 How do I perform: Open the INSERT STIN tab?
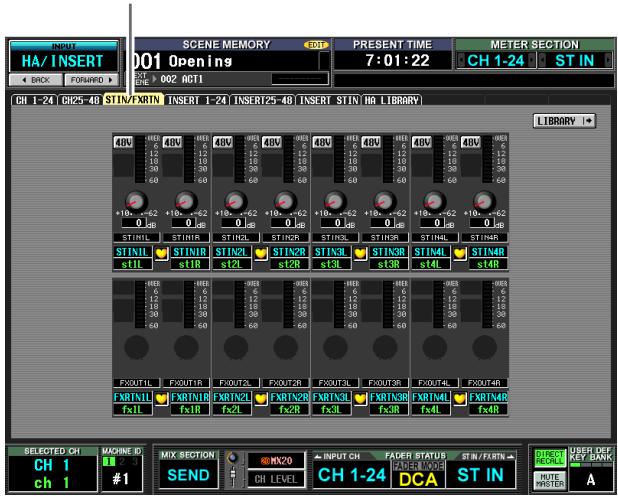pos(328,100)
